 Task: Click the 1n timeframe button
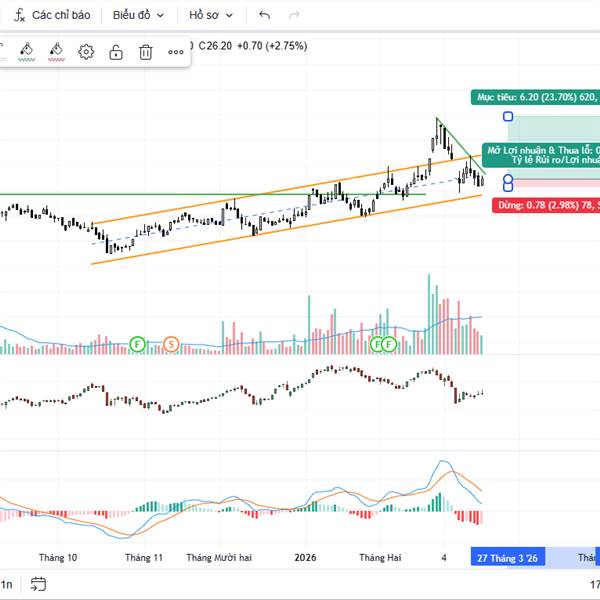[6, 584]
